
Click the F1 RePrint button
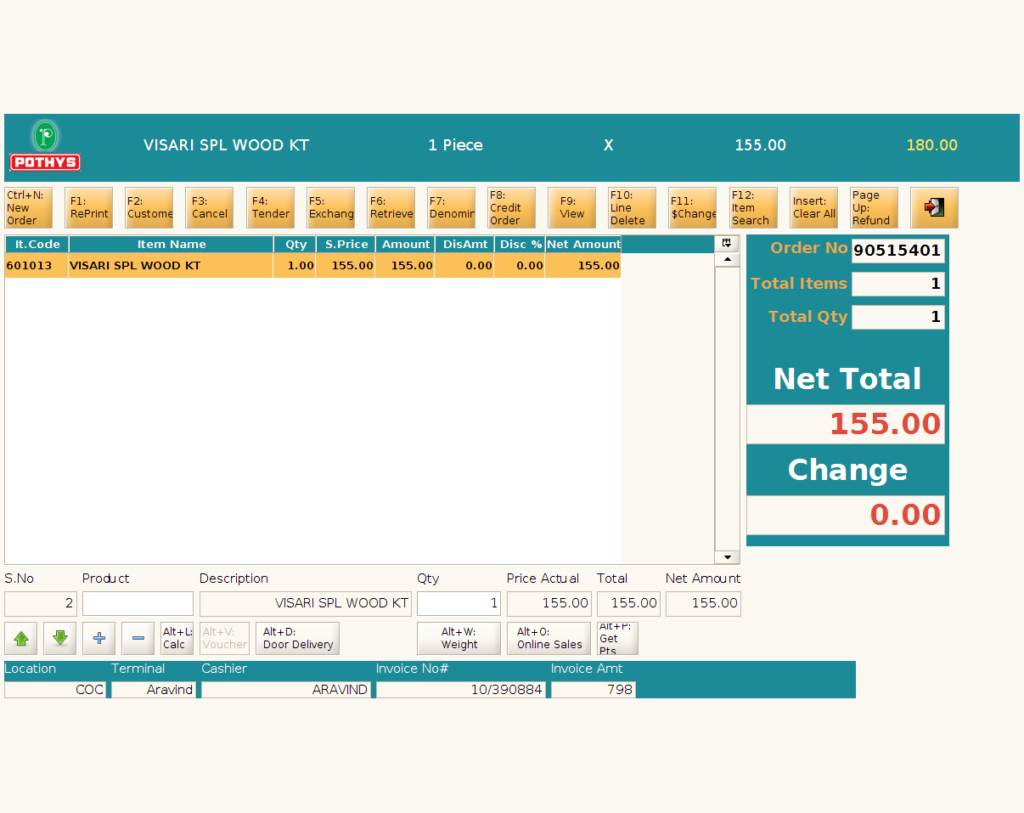pyautogui.click(x=89, y=208)
